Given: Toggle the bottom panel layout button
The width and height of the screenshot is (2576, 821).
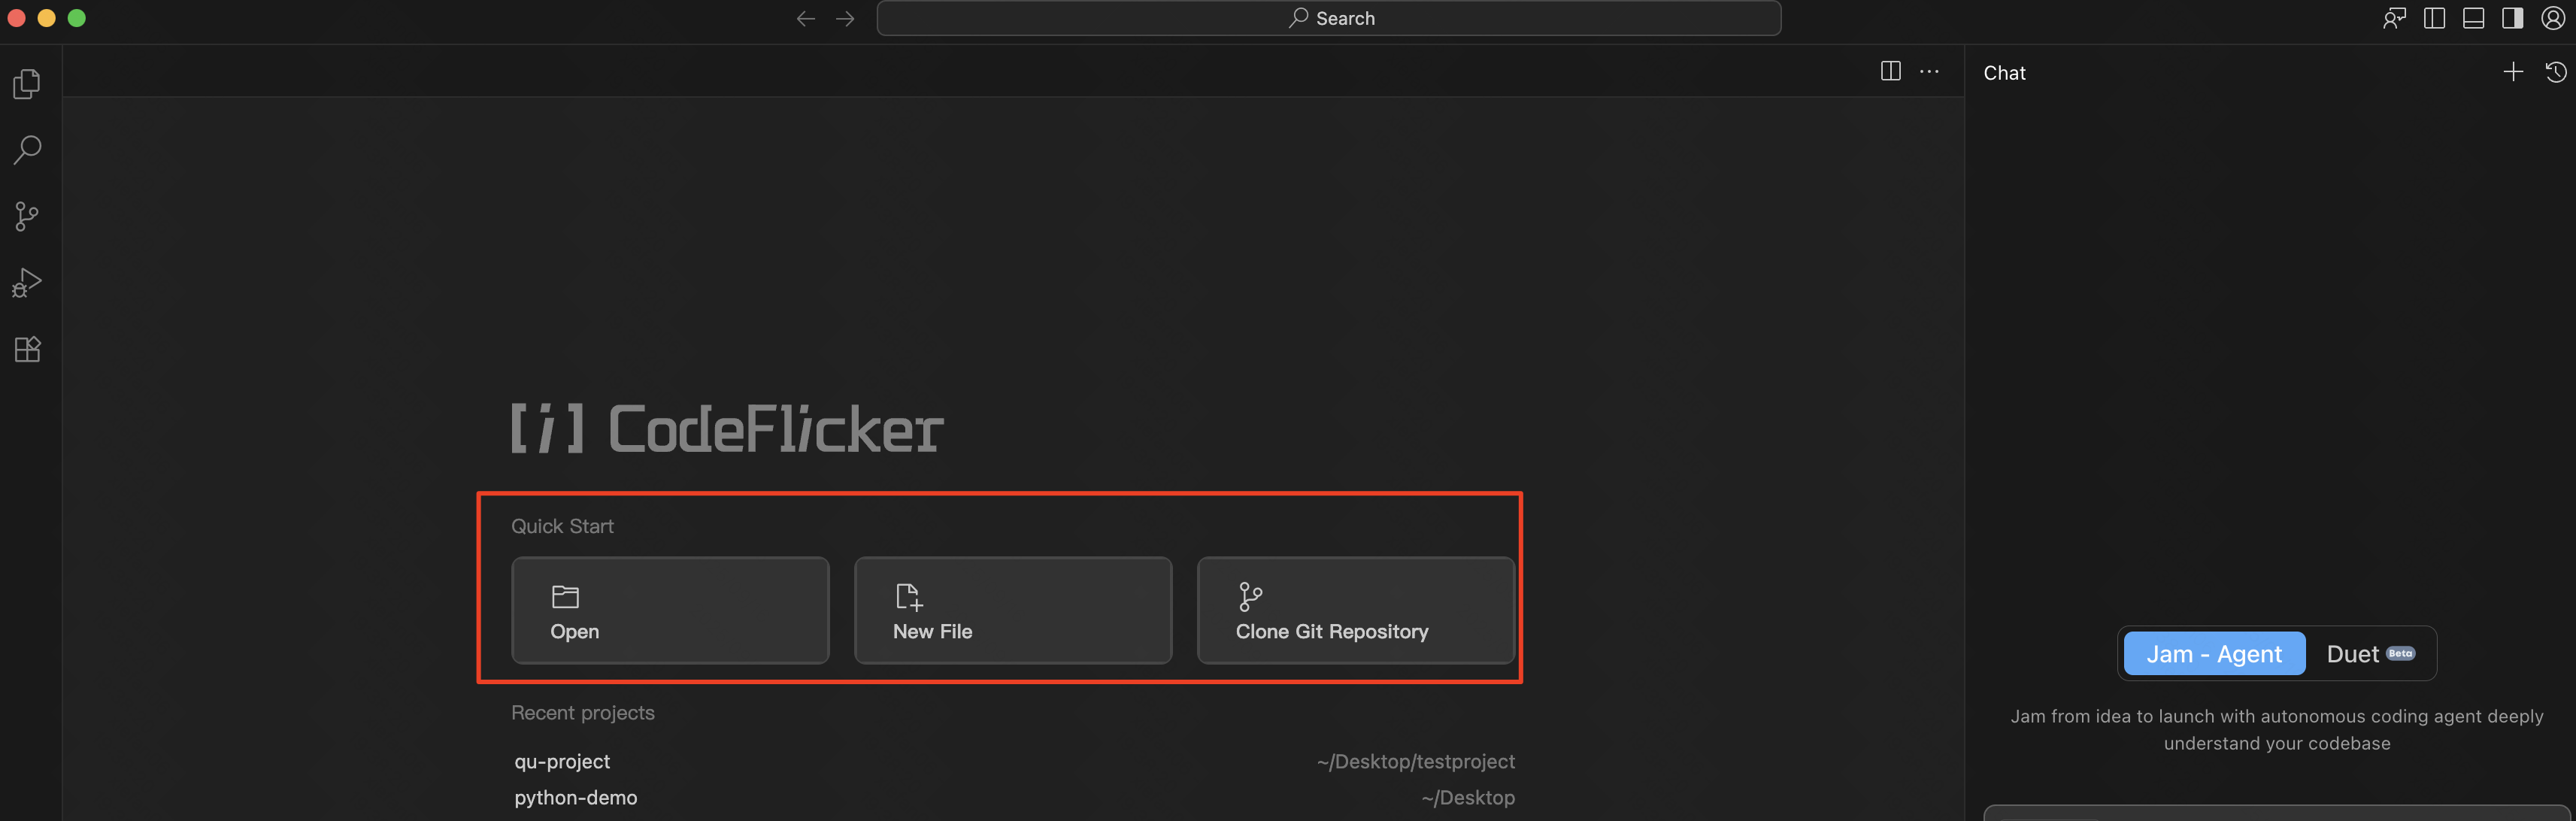Looking at the screenshot, I should [x=2473, y=18].
